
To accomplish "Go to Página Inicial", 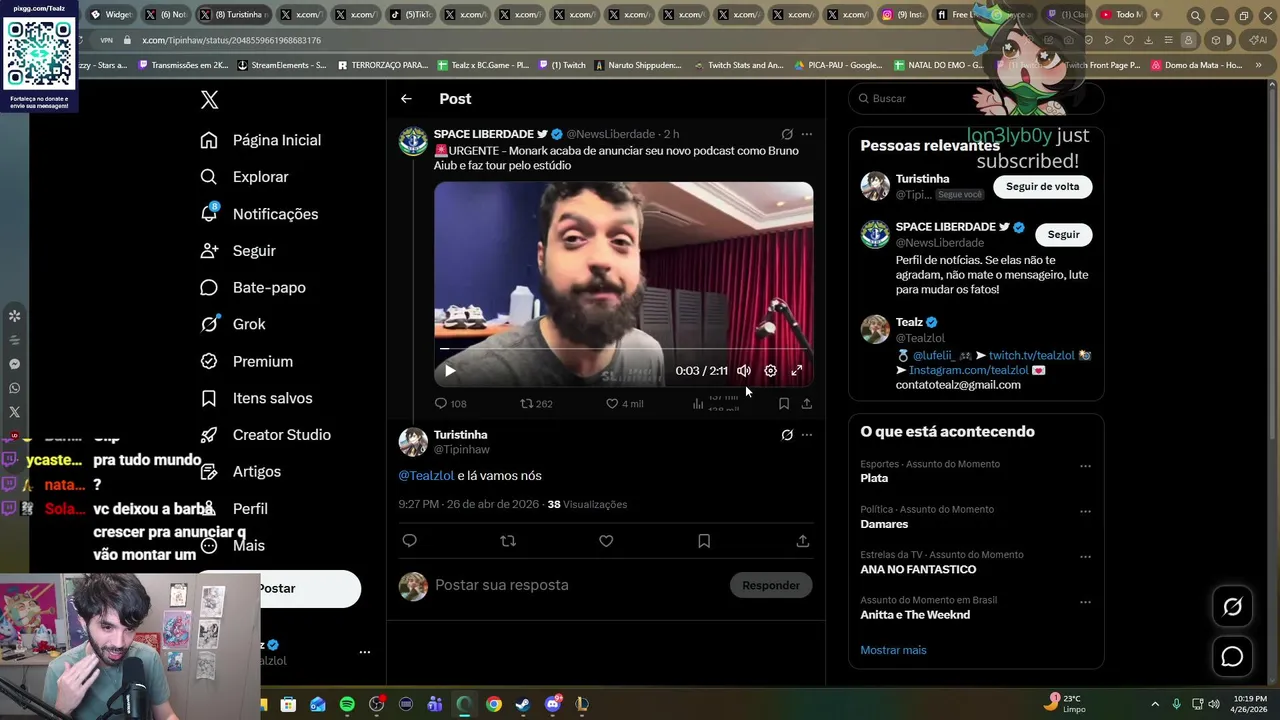I will [x=260, y=140].
